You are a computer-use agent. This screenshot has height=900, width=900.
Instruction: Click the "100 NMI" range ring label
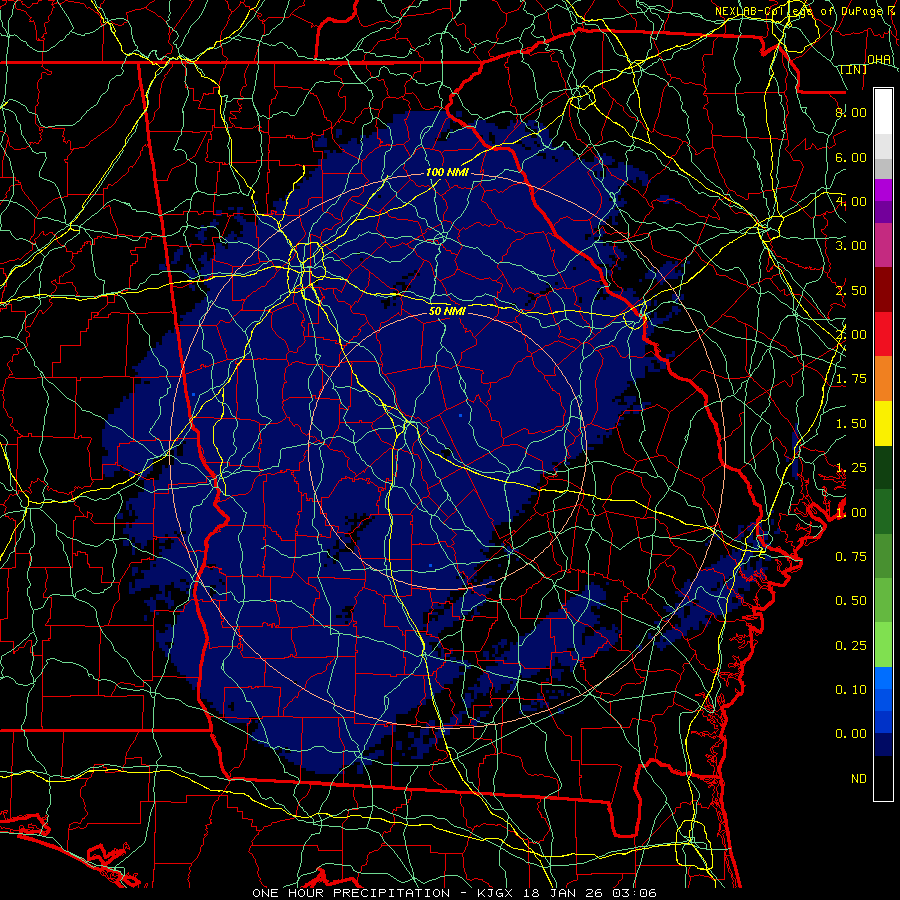point(447,172)
